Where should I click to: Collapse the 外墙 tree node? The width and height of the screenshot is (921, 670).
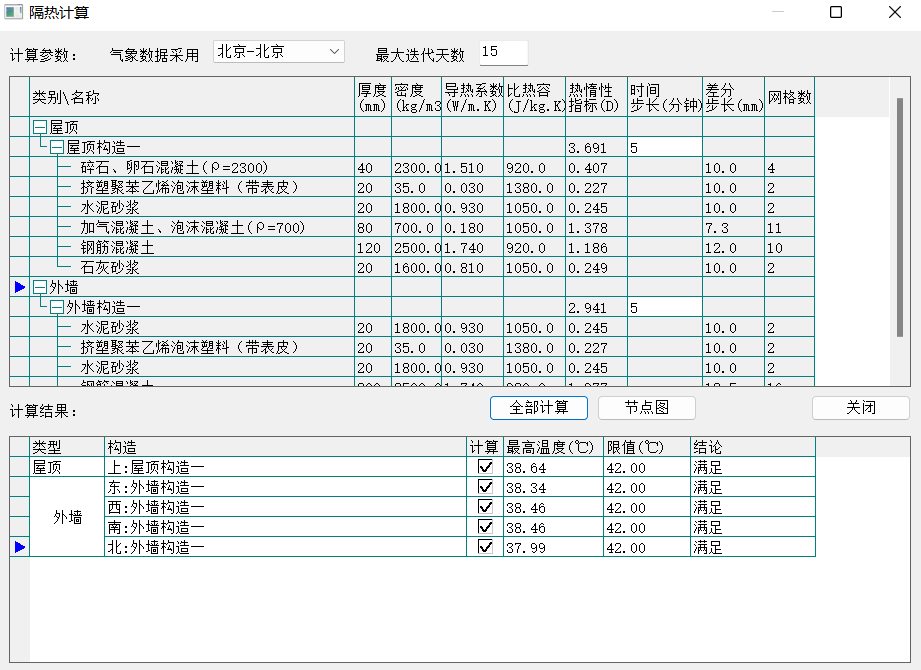[39, 287]
